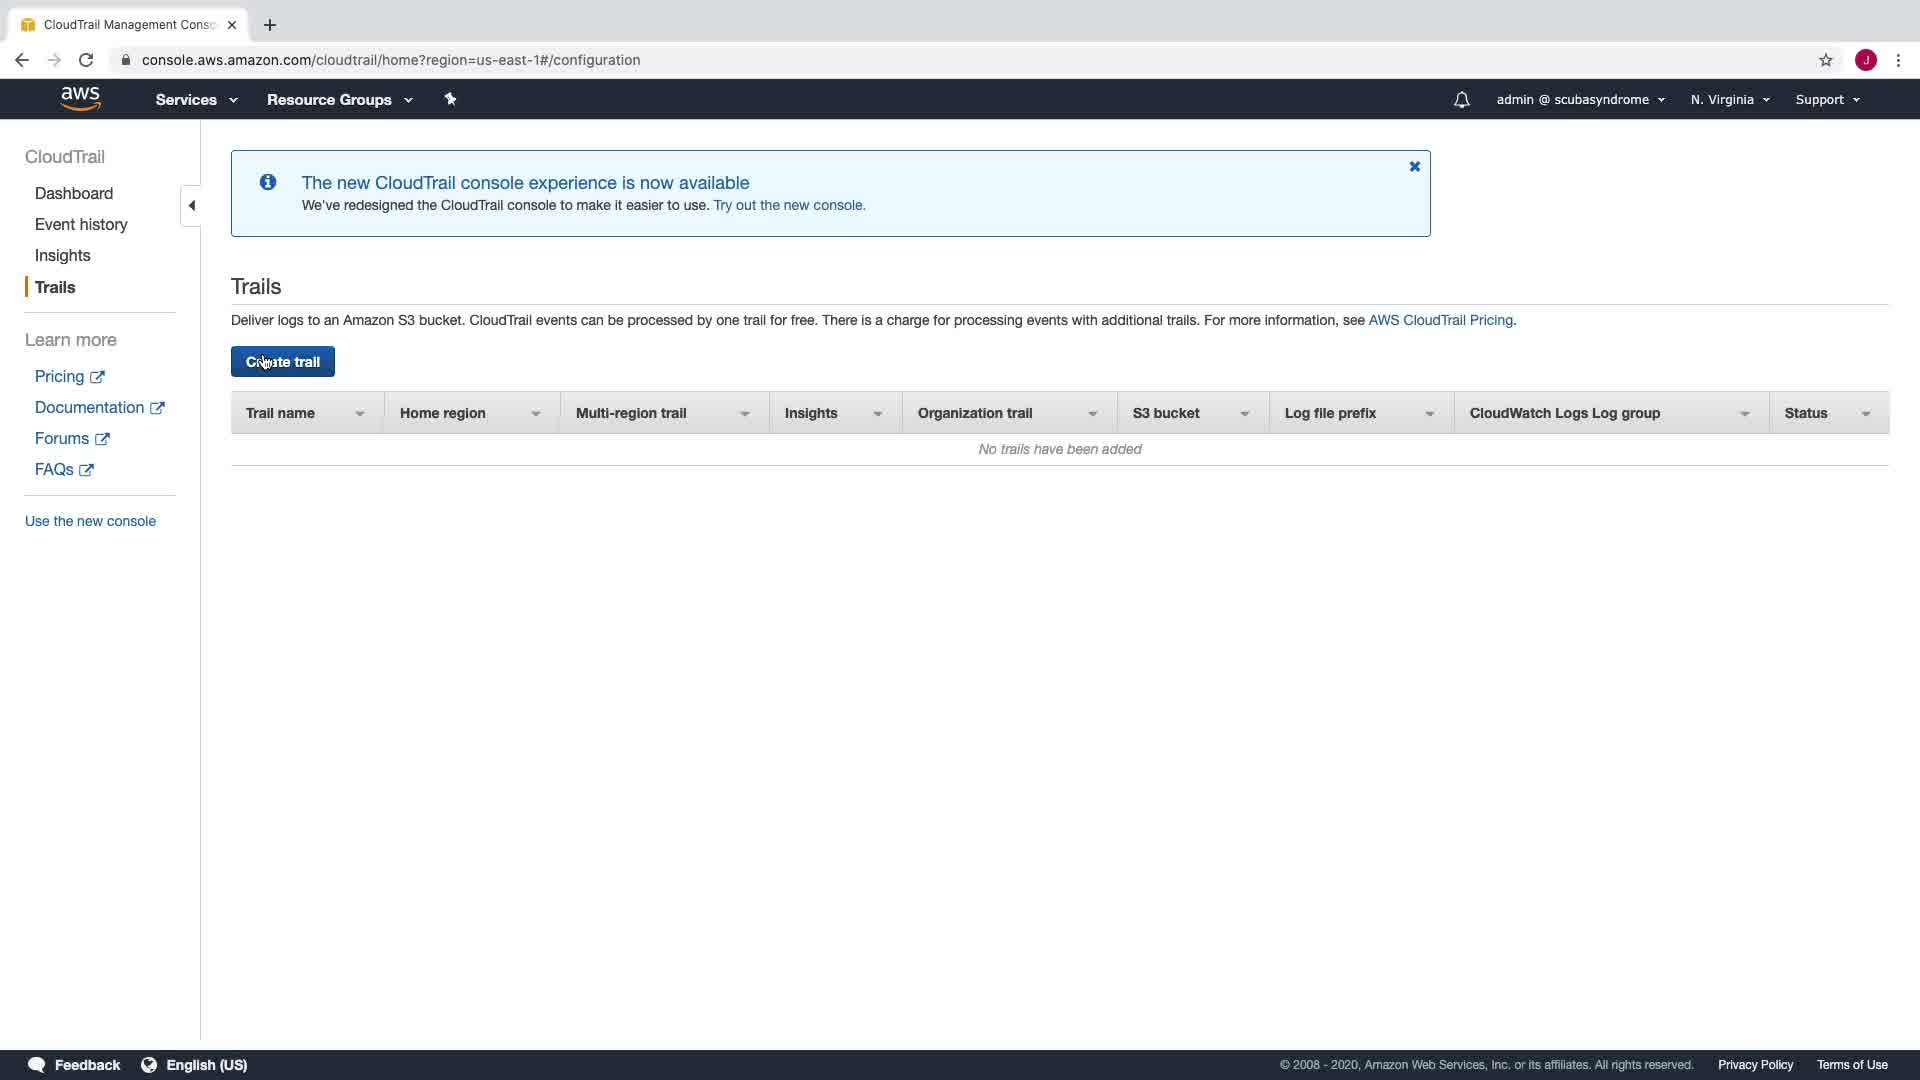Click the pin shortcut icon in navbar
Viewport: 1920px width, 1080px height.
click(450, 99)
